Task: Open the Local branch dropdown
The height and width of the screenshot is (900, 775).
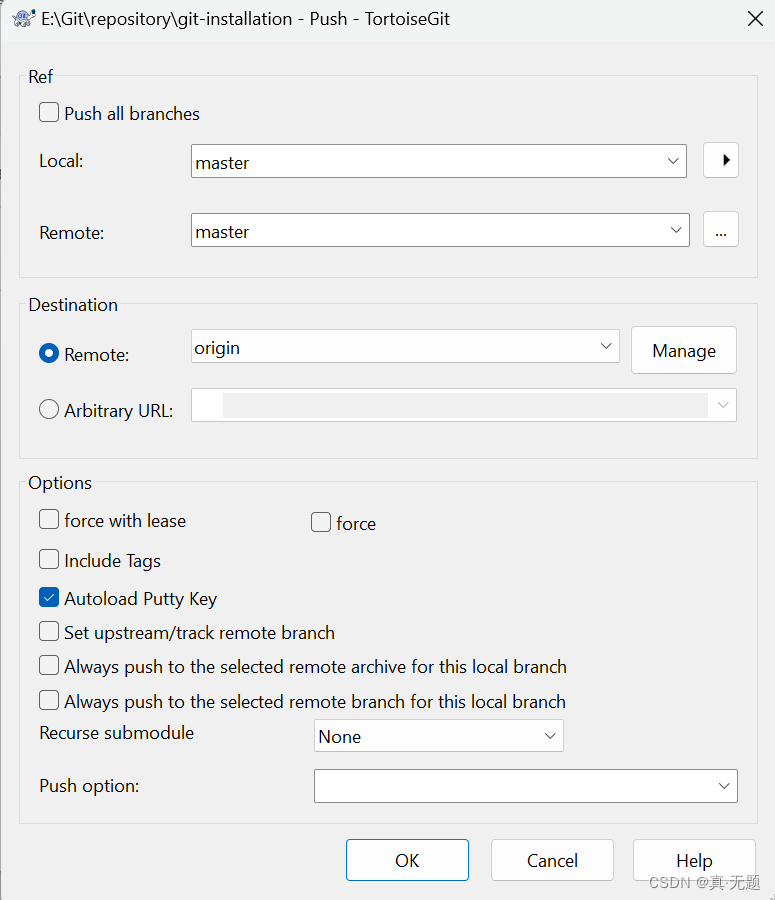Action: [x=676, y=160]
